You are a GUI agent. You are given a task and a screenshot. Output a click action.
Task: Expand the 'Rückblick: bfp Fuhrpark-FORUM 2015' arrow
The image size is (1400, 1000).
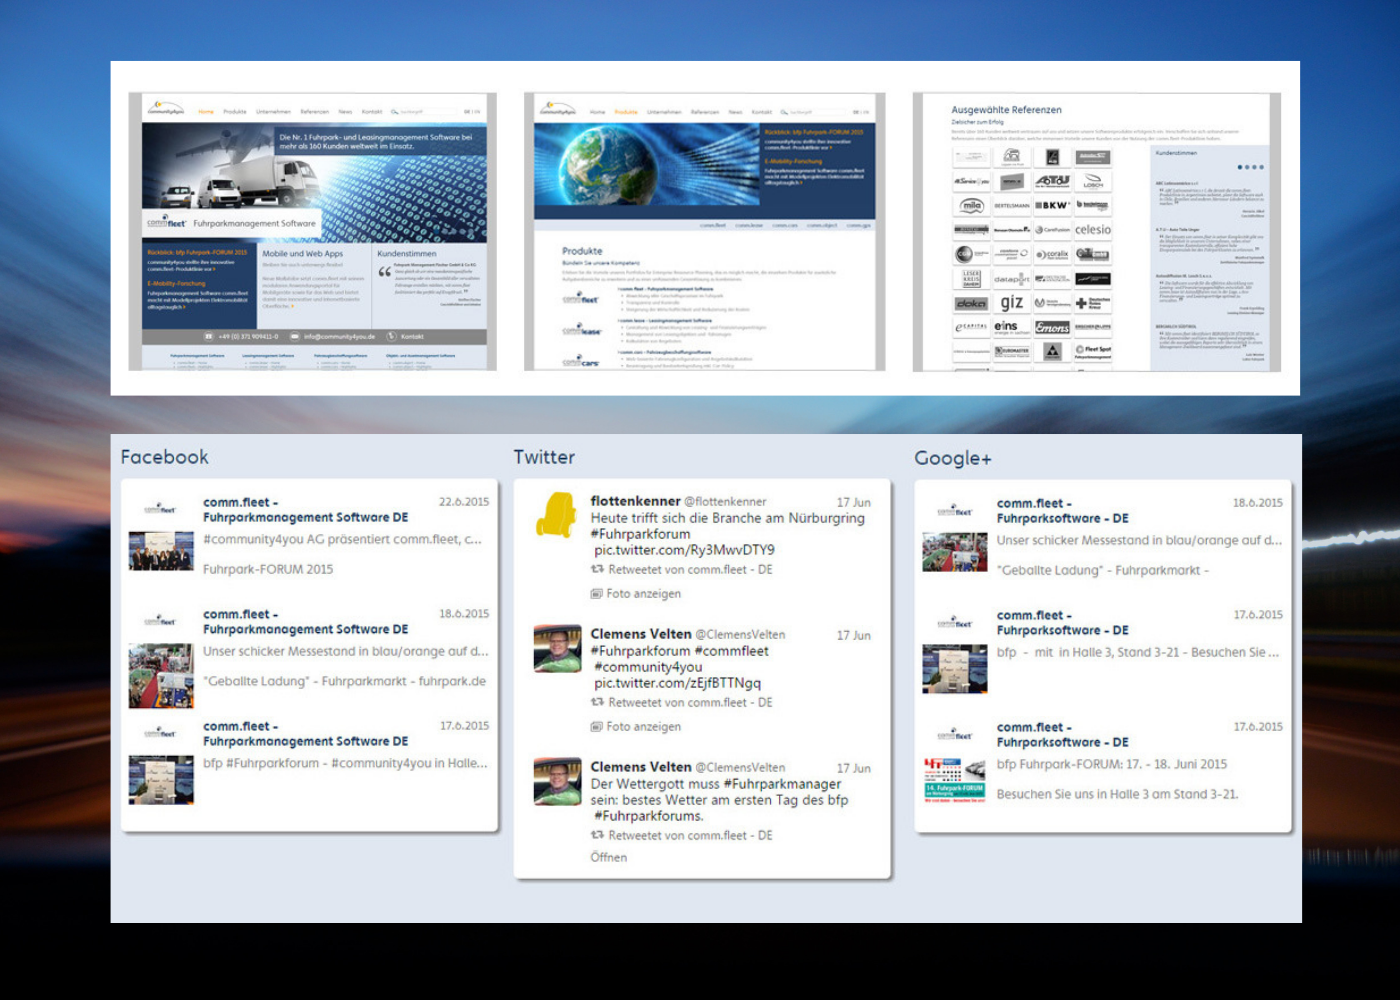tap(213, 269)
